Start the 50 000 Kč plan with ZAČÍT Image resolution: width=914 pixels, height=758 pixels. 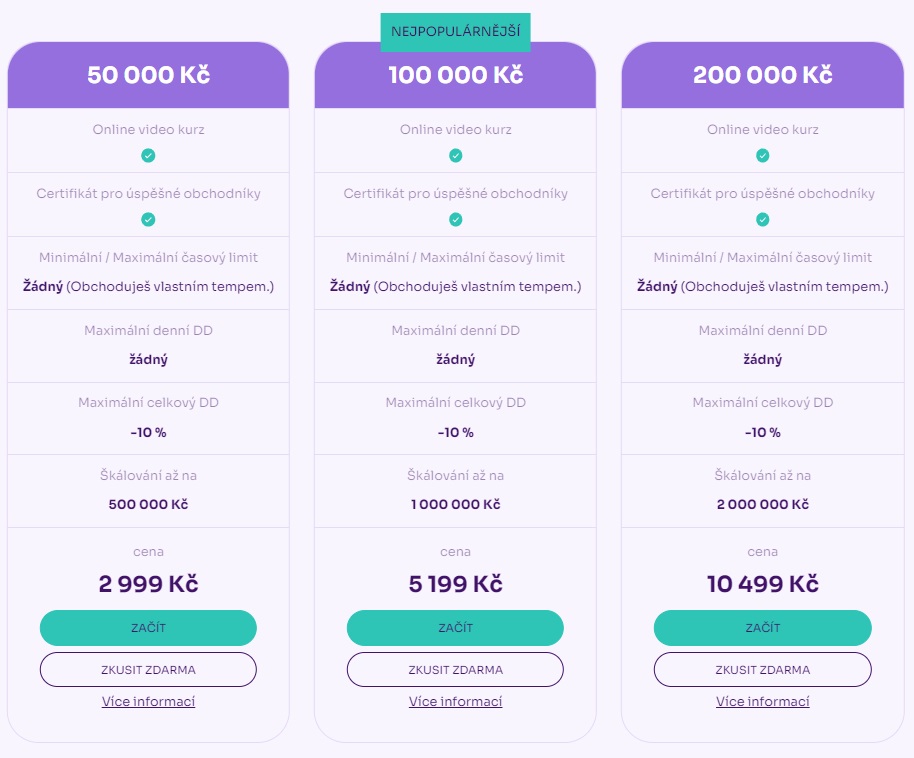pyautogui.click(x=148, y=628)
